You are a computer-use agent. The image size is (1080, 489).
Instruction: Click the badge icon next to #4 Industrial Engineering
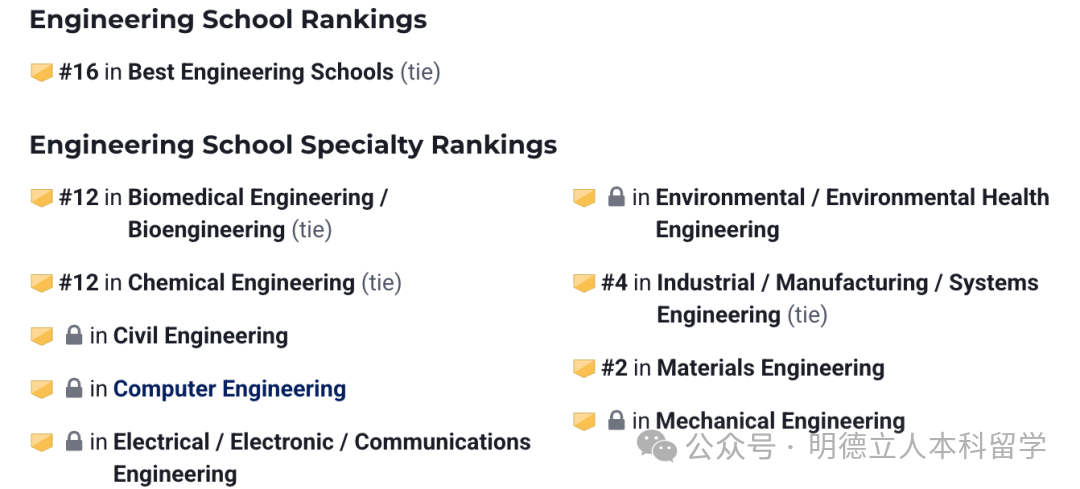(x=584, y=282)
